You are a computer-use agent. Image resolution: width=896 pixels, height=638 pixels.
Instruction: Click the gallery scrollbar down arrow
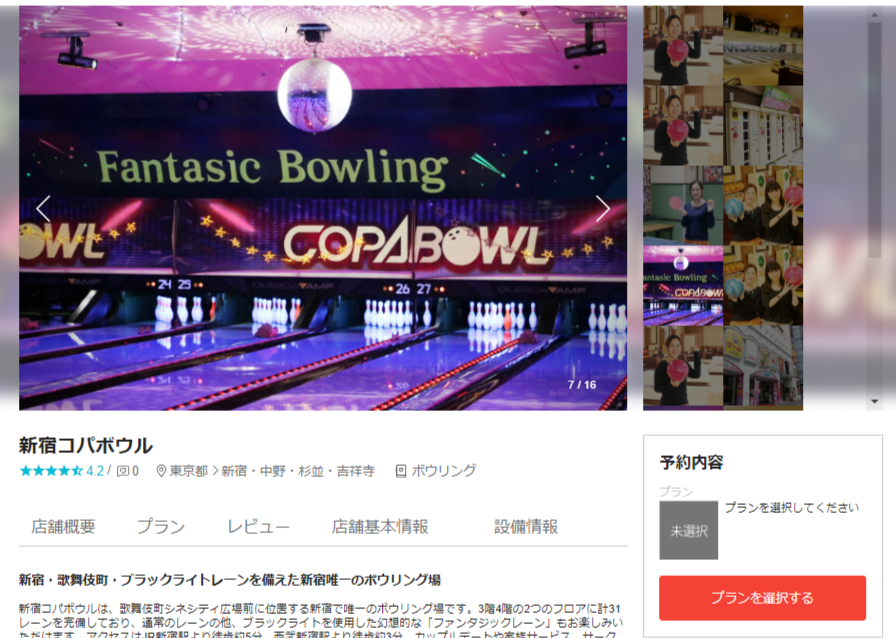point(874,402)
